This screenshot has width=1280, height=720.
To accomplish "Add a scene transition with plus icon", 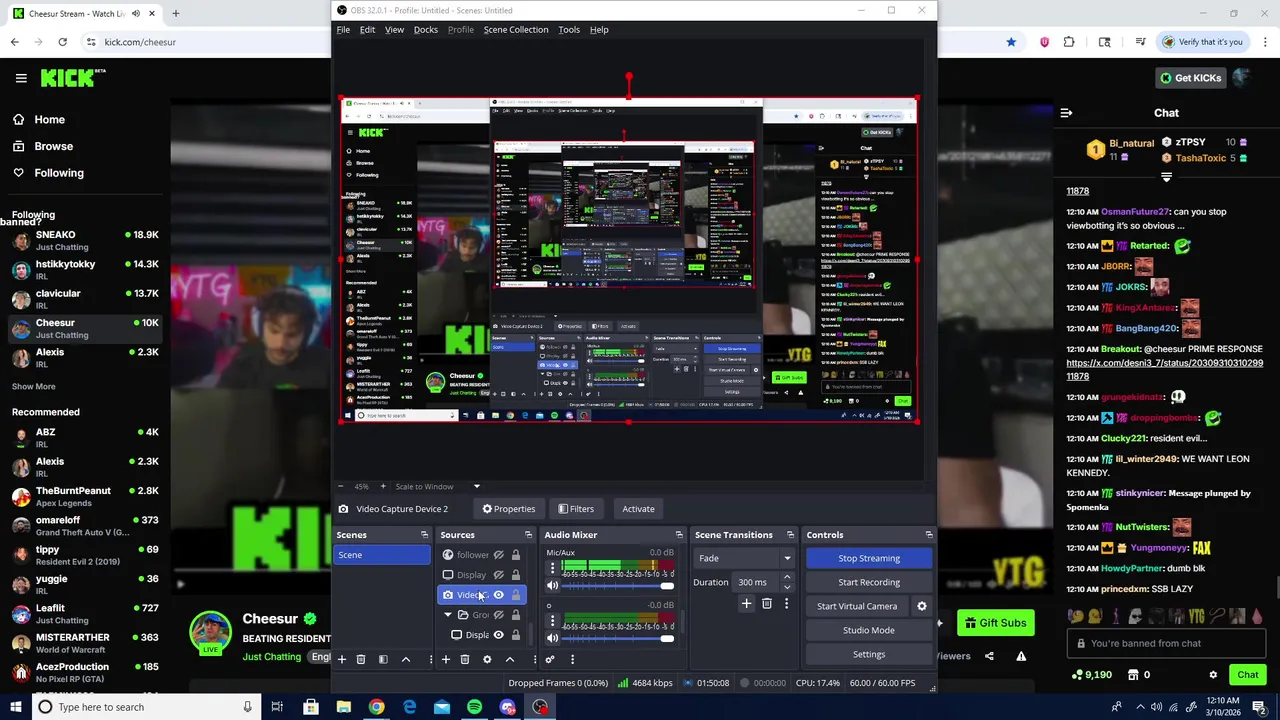I will (x=746, y=604).
